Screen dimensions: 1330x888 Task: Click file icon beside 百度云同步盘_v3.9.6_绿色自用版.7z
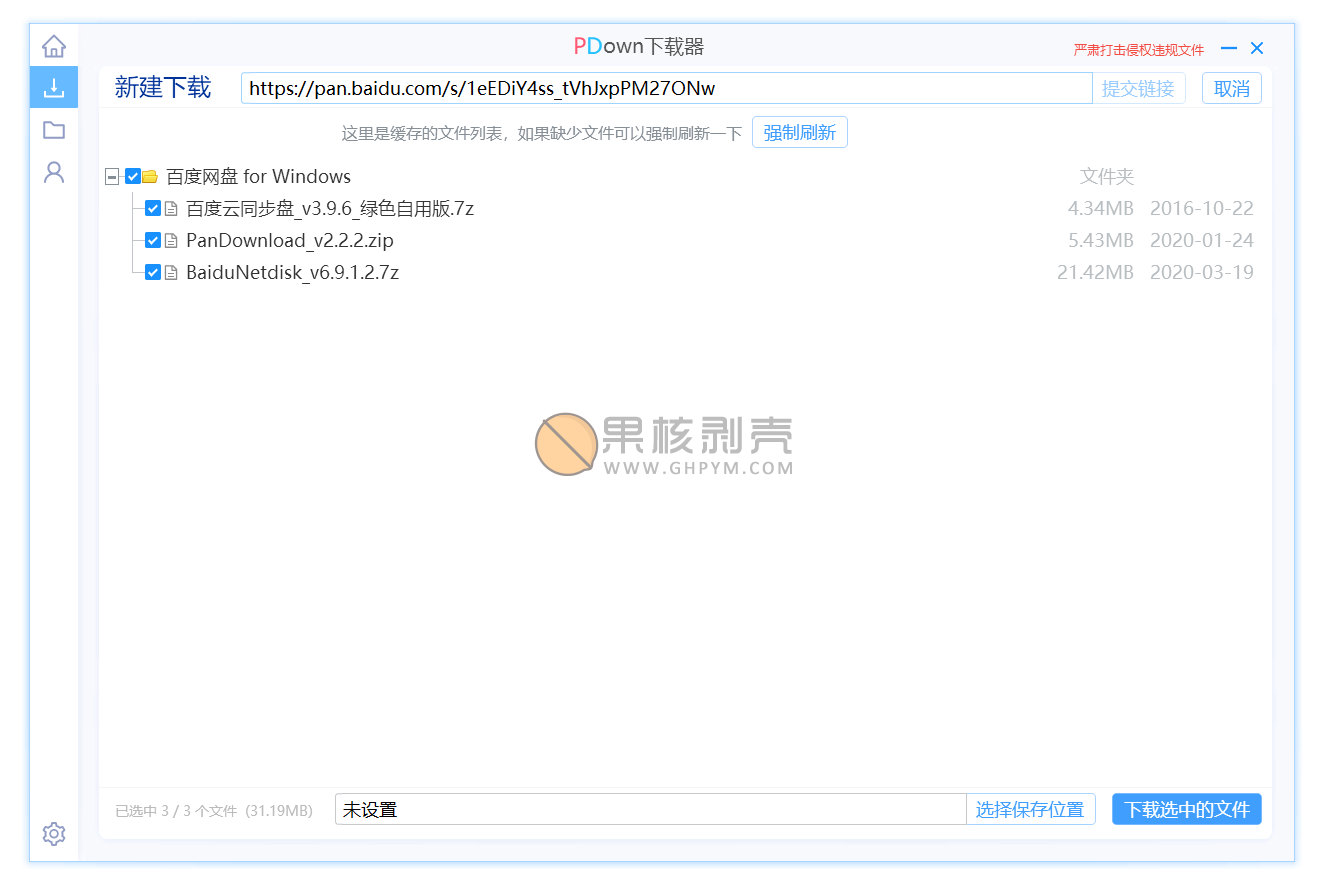click(x=171, y=209)
